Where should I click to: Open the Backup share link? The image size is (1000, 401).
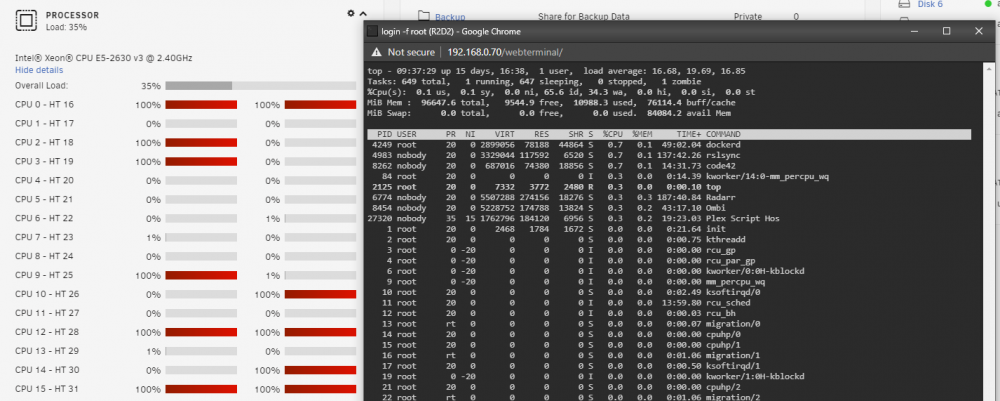click(x=450, y=17)
